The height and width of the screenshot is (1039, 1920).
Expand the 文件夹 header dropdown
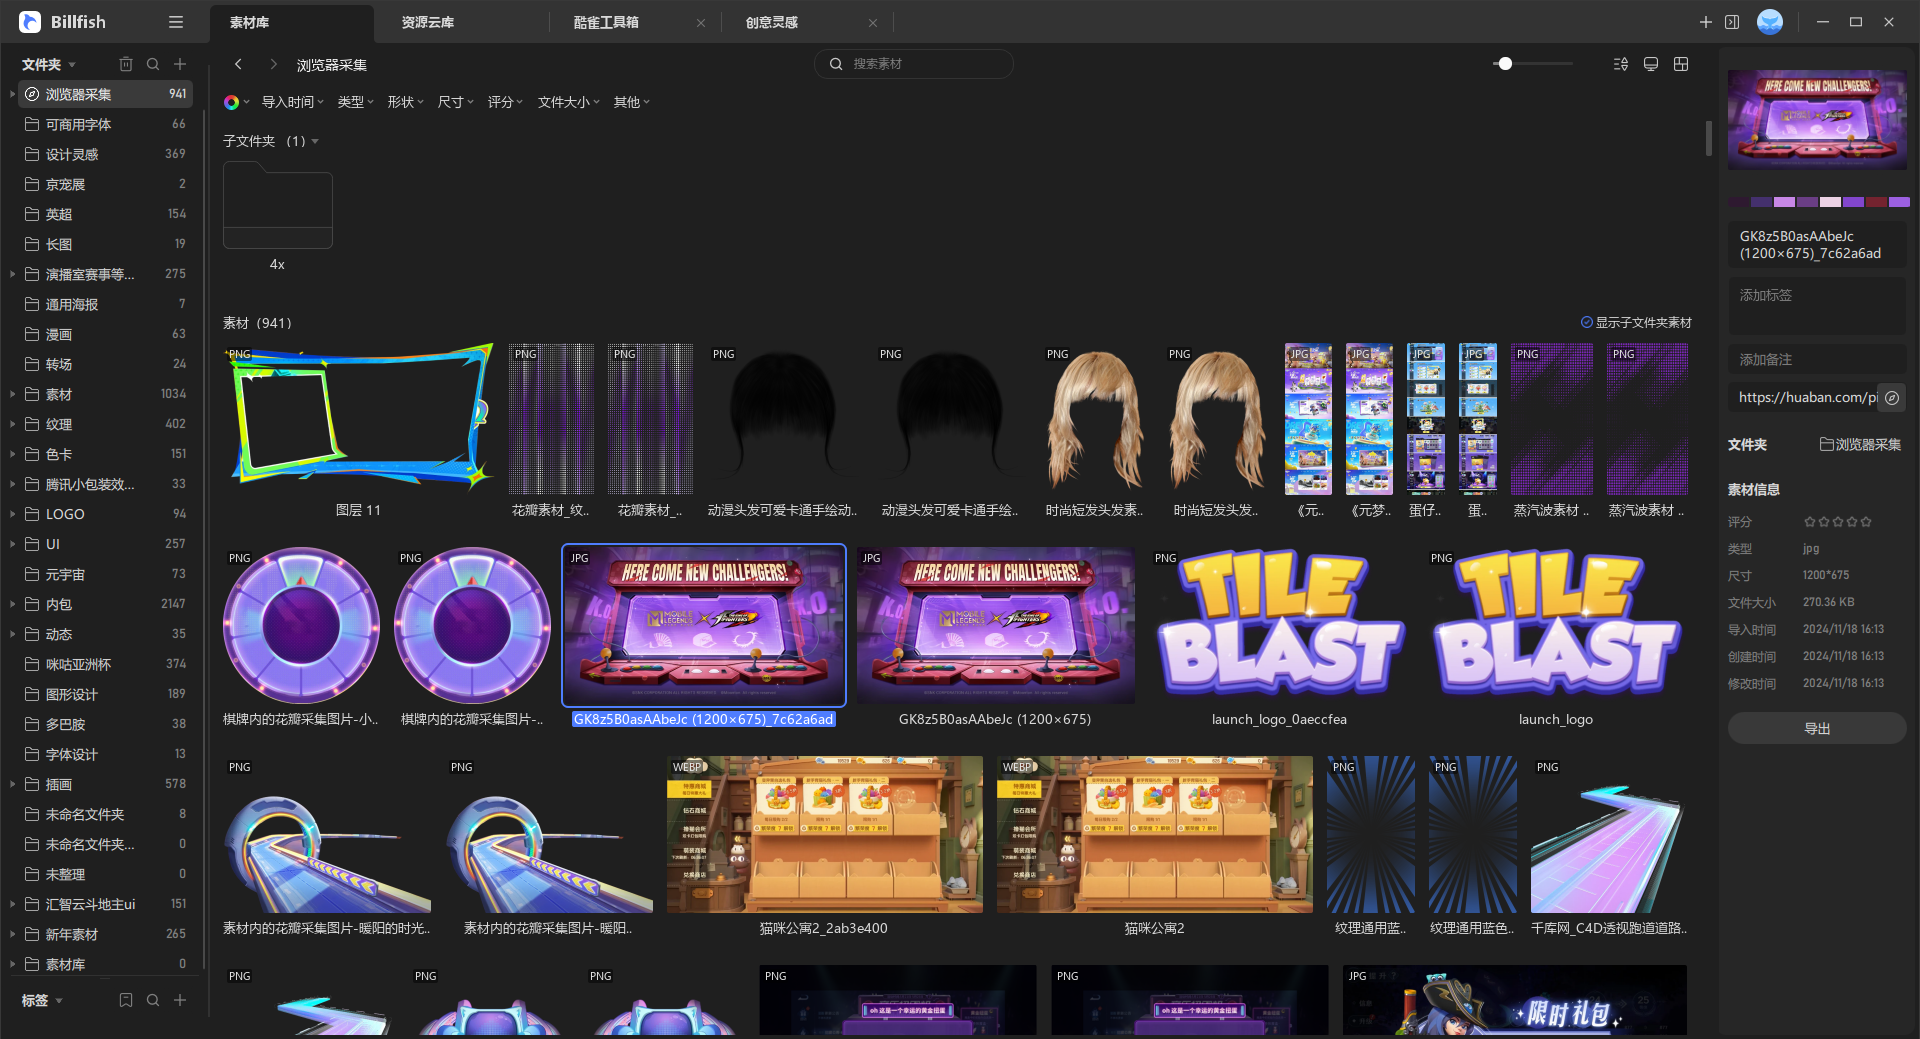tap(72, 64)
